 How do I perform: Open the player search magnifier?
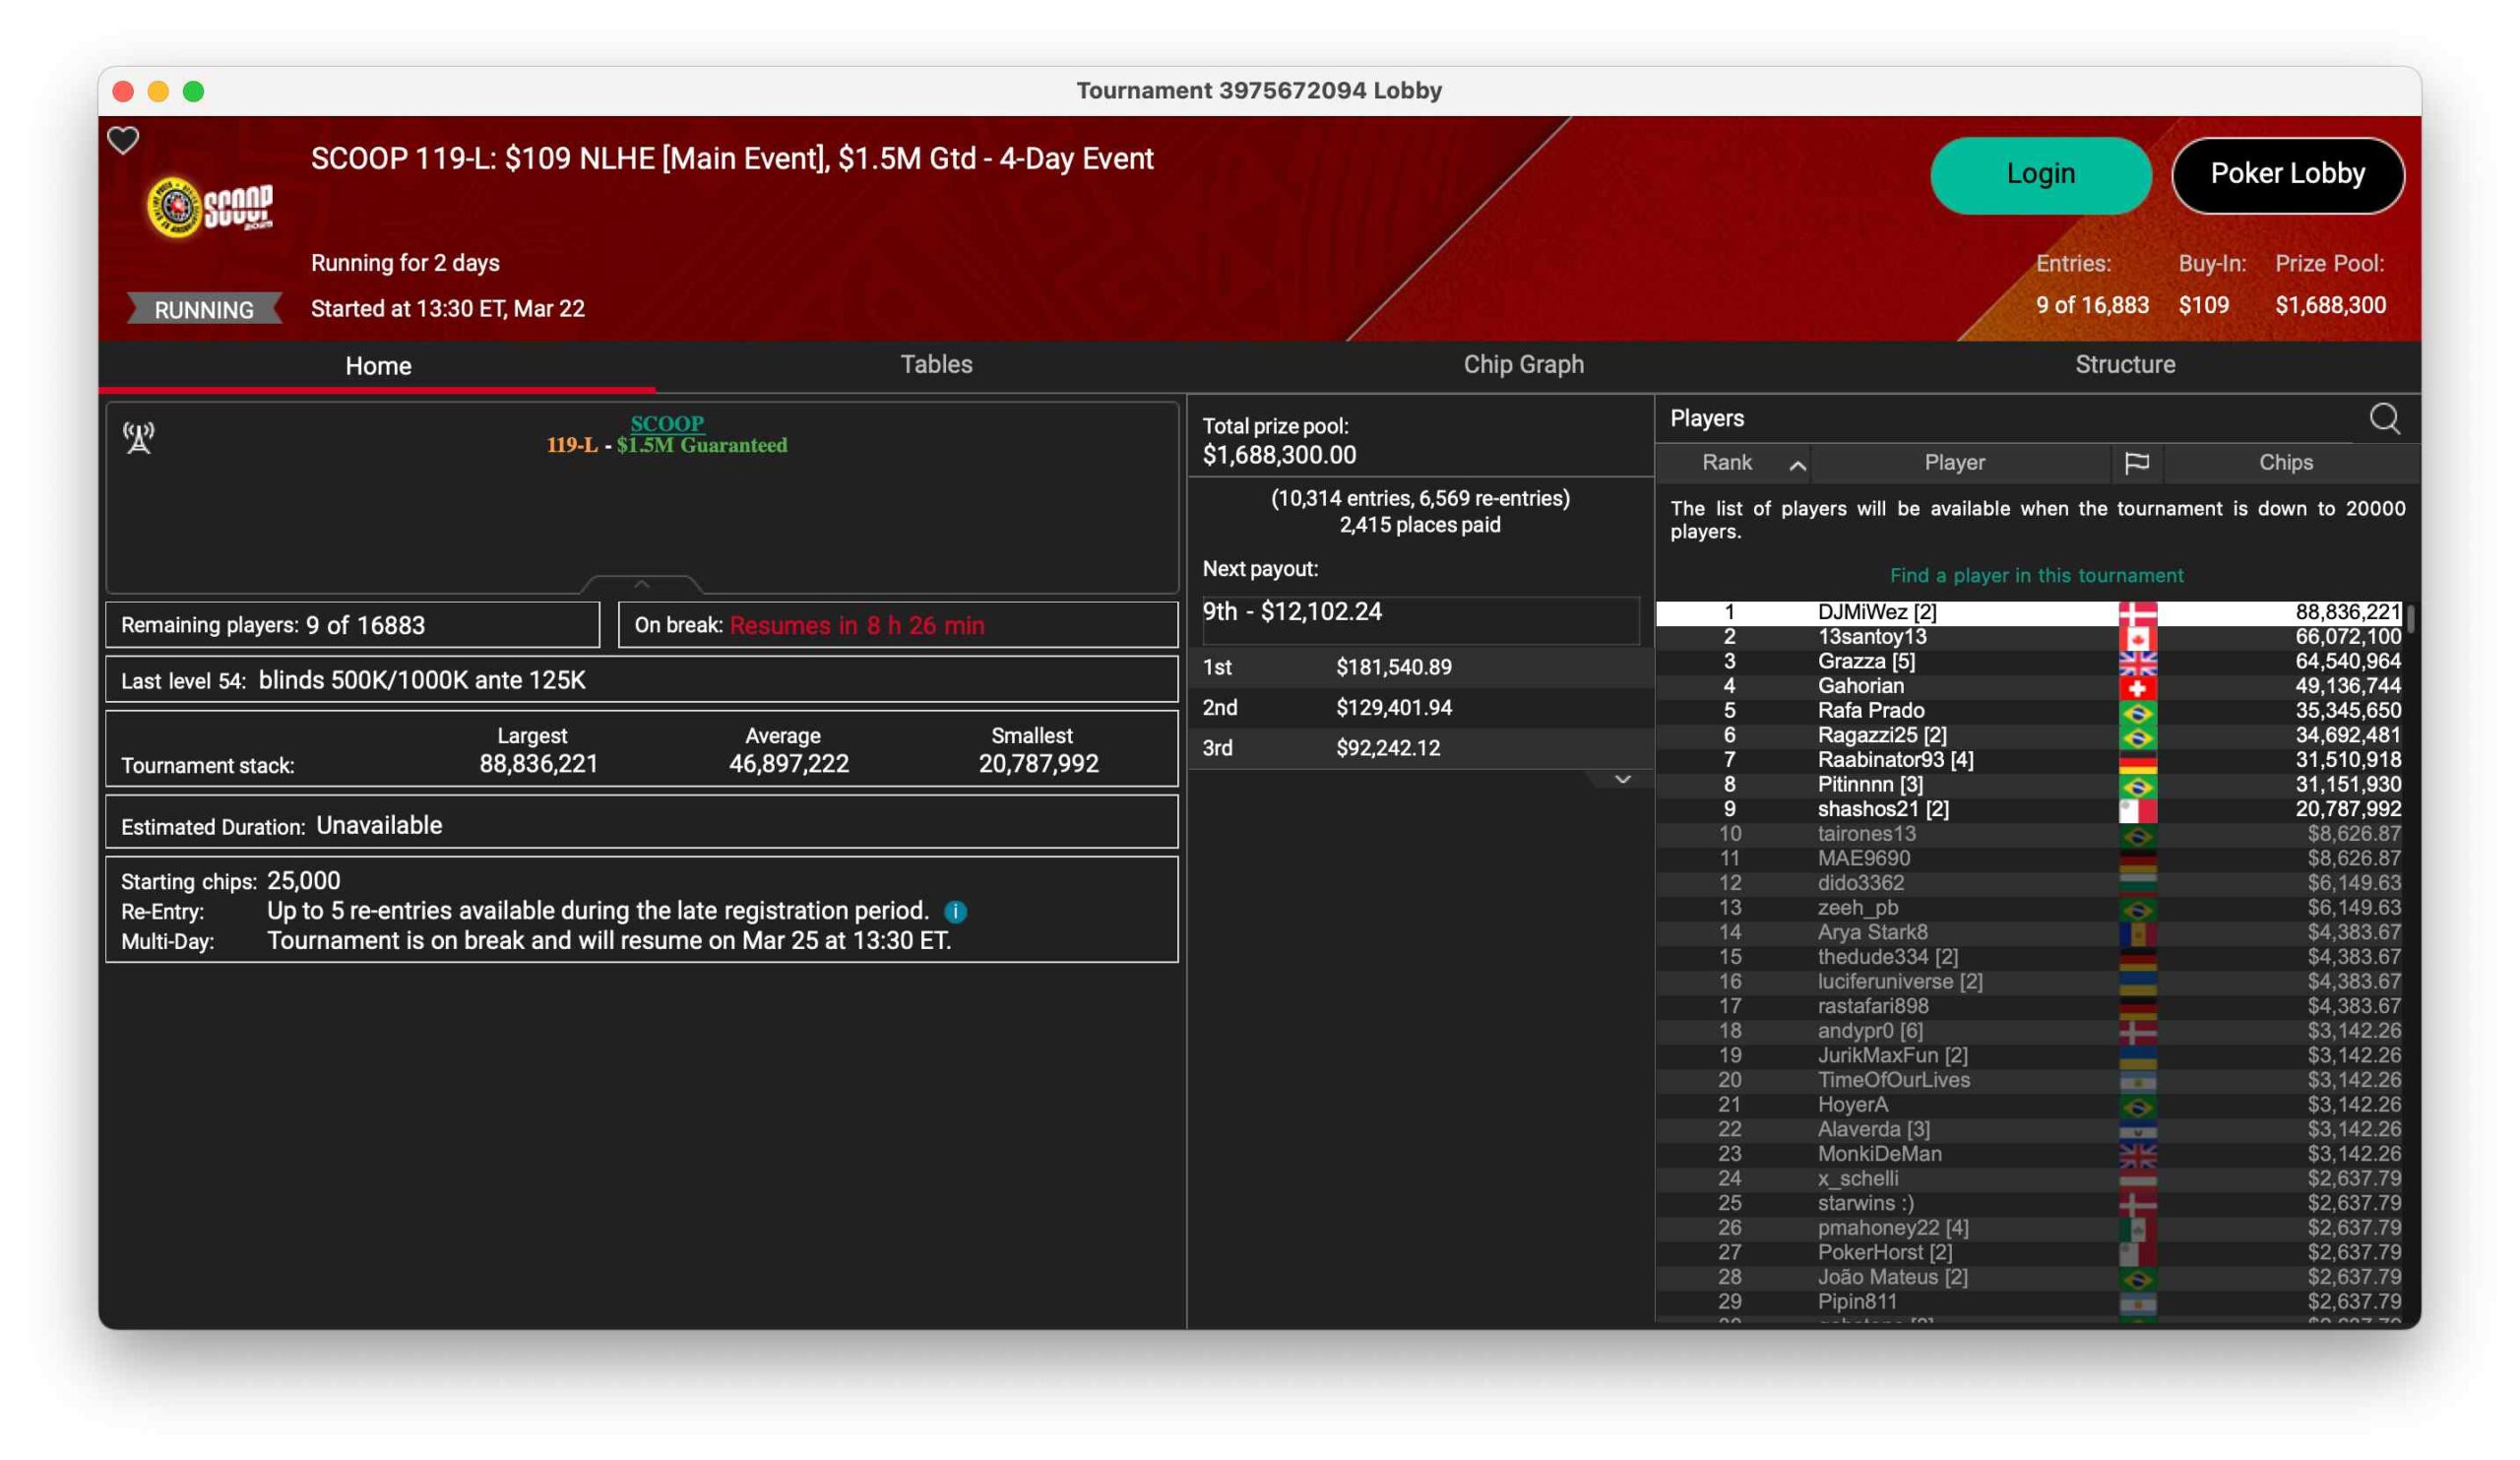coord(2384,418)
